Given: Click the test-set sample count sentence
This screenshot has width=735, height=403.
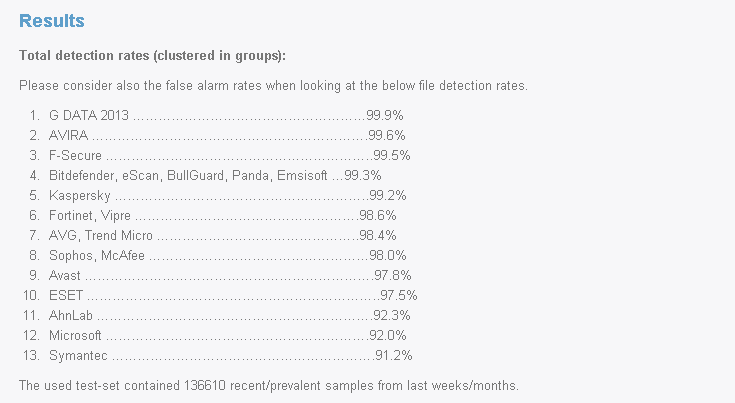Looking at the screenshot, I should (x=268, y=385).
